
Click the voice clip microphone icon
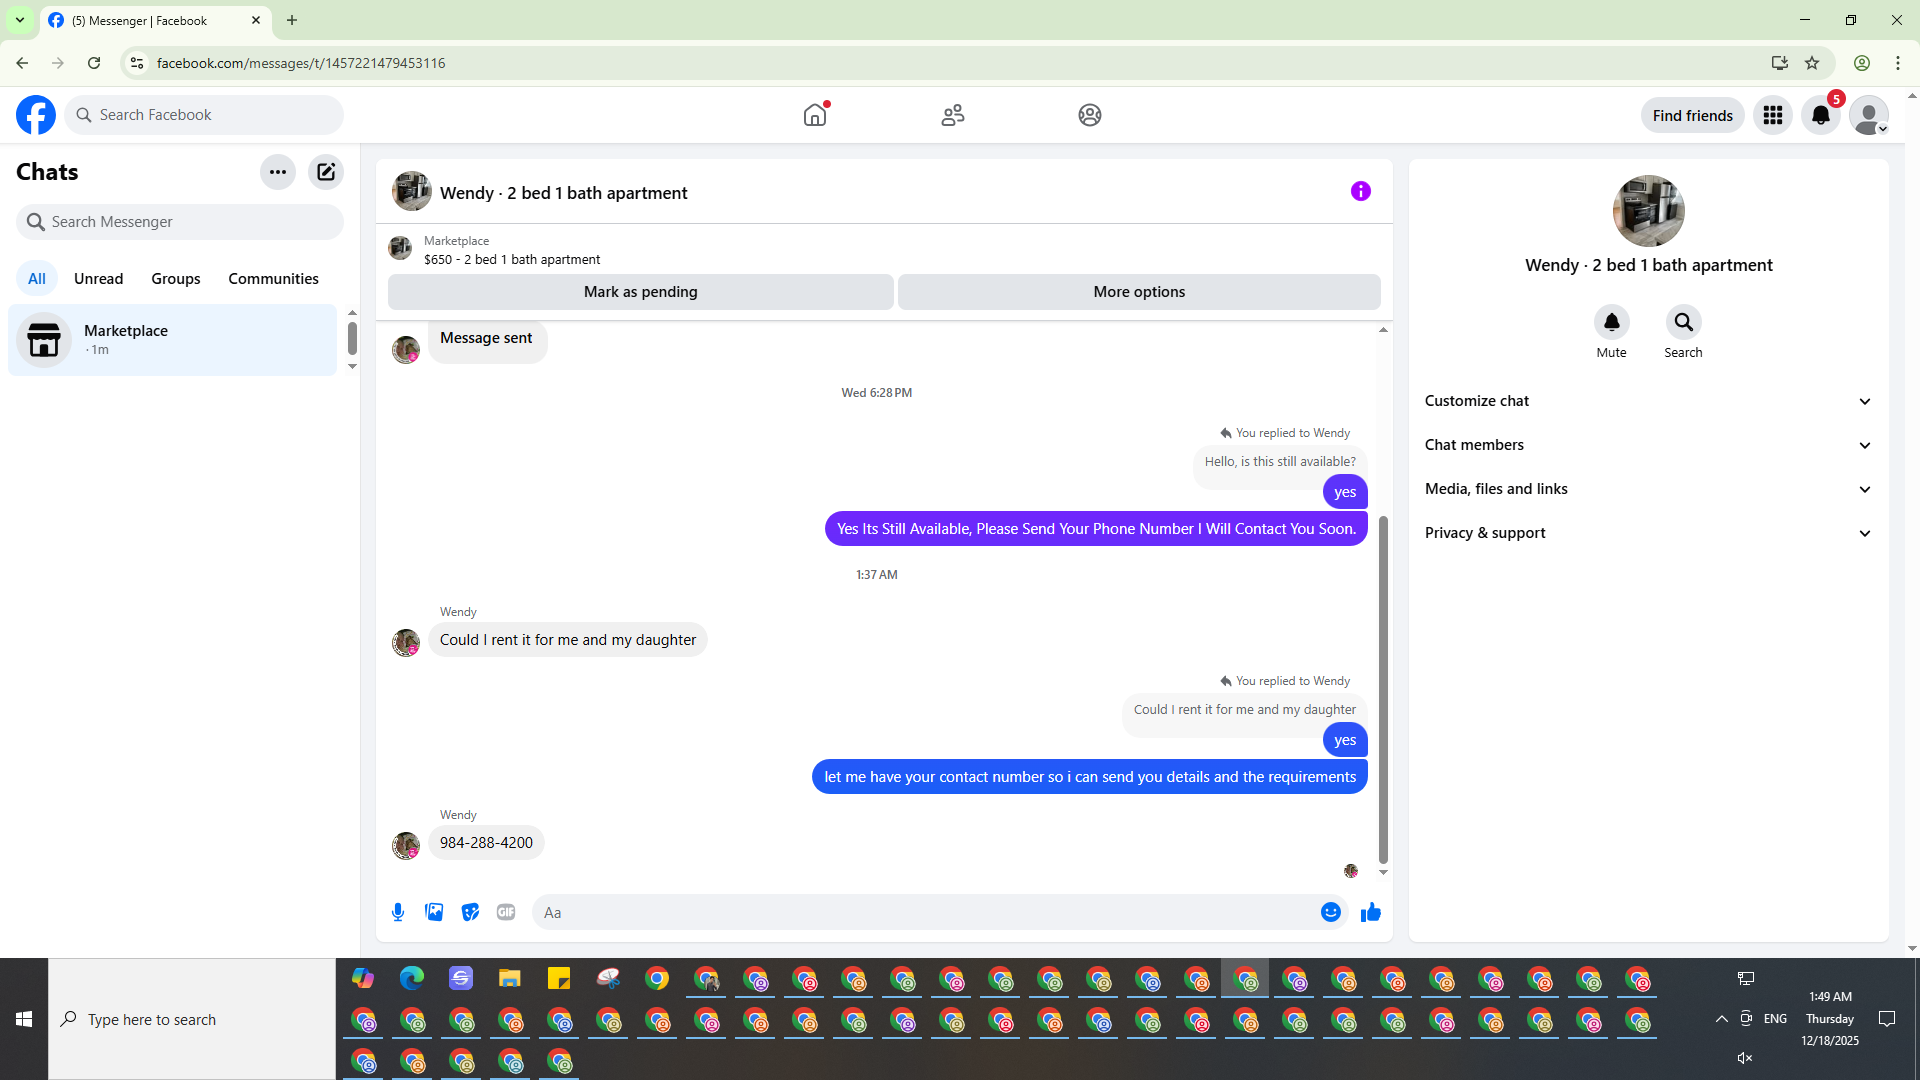click(398, 912)
